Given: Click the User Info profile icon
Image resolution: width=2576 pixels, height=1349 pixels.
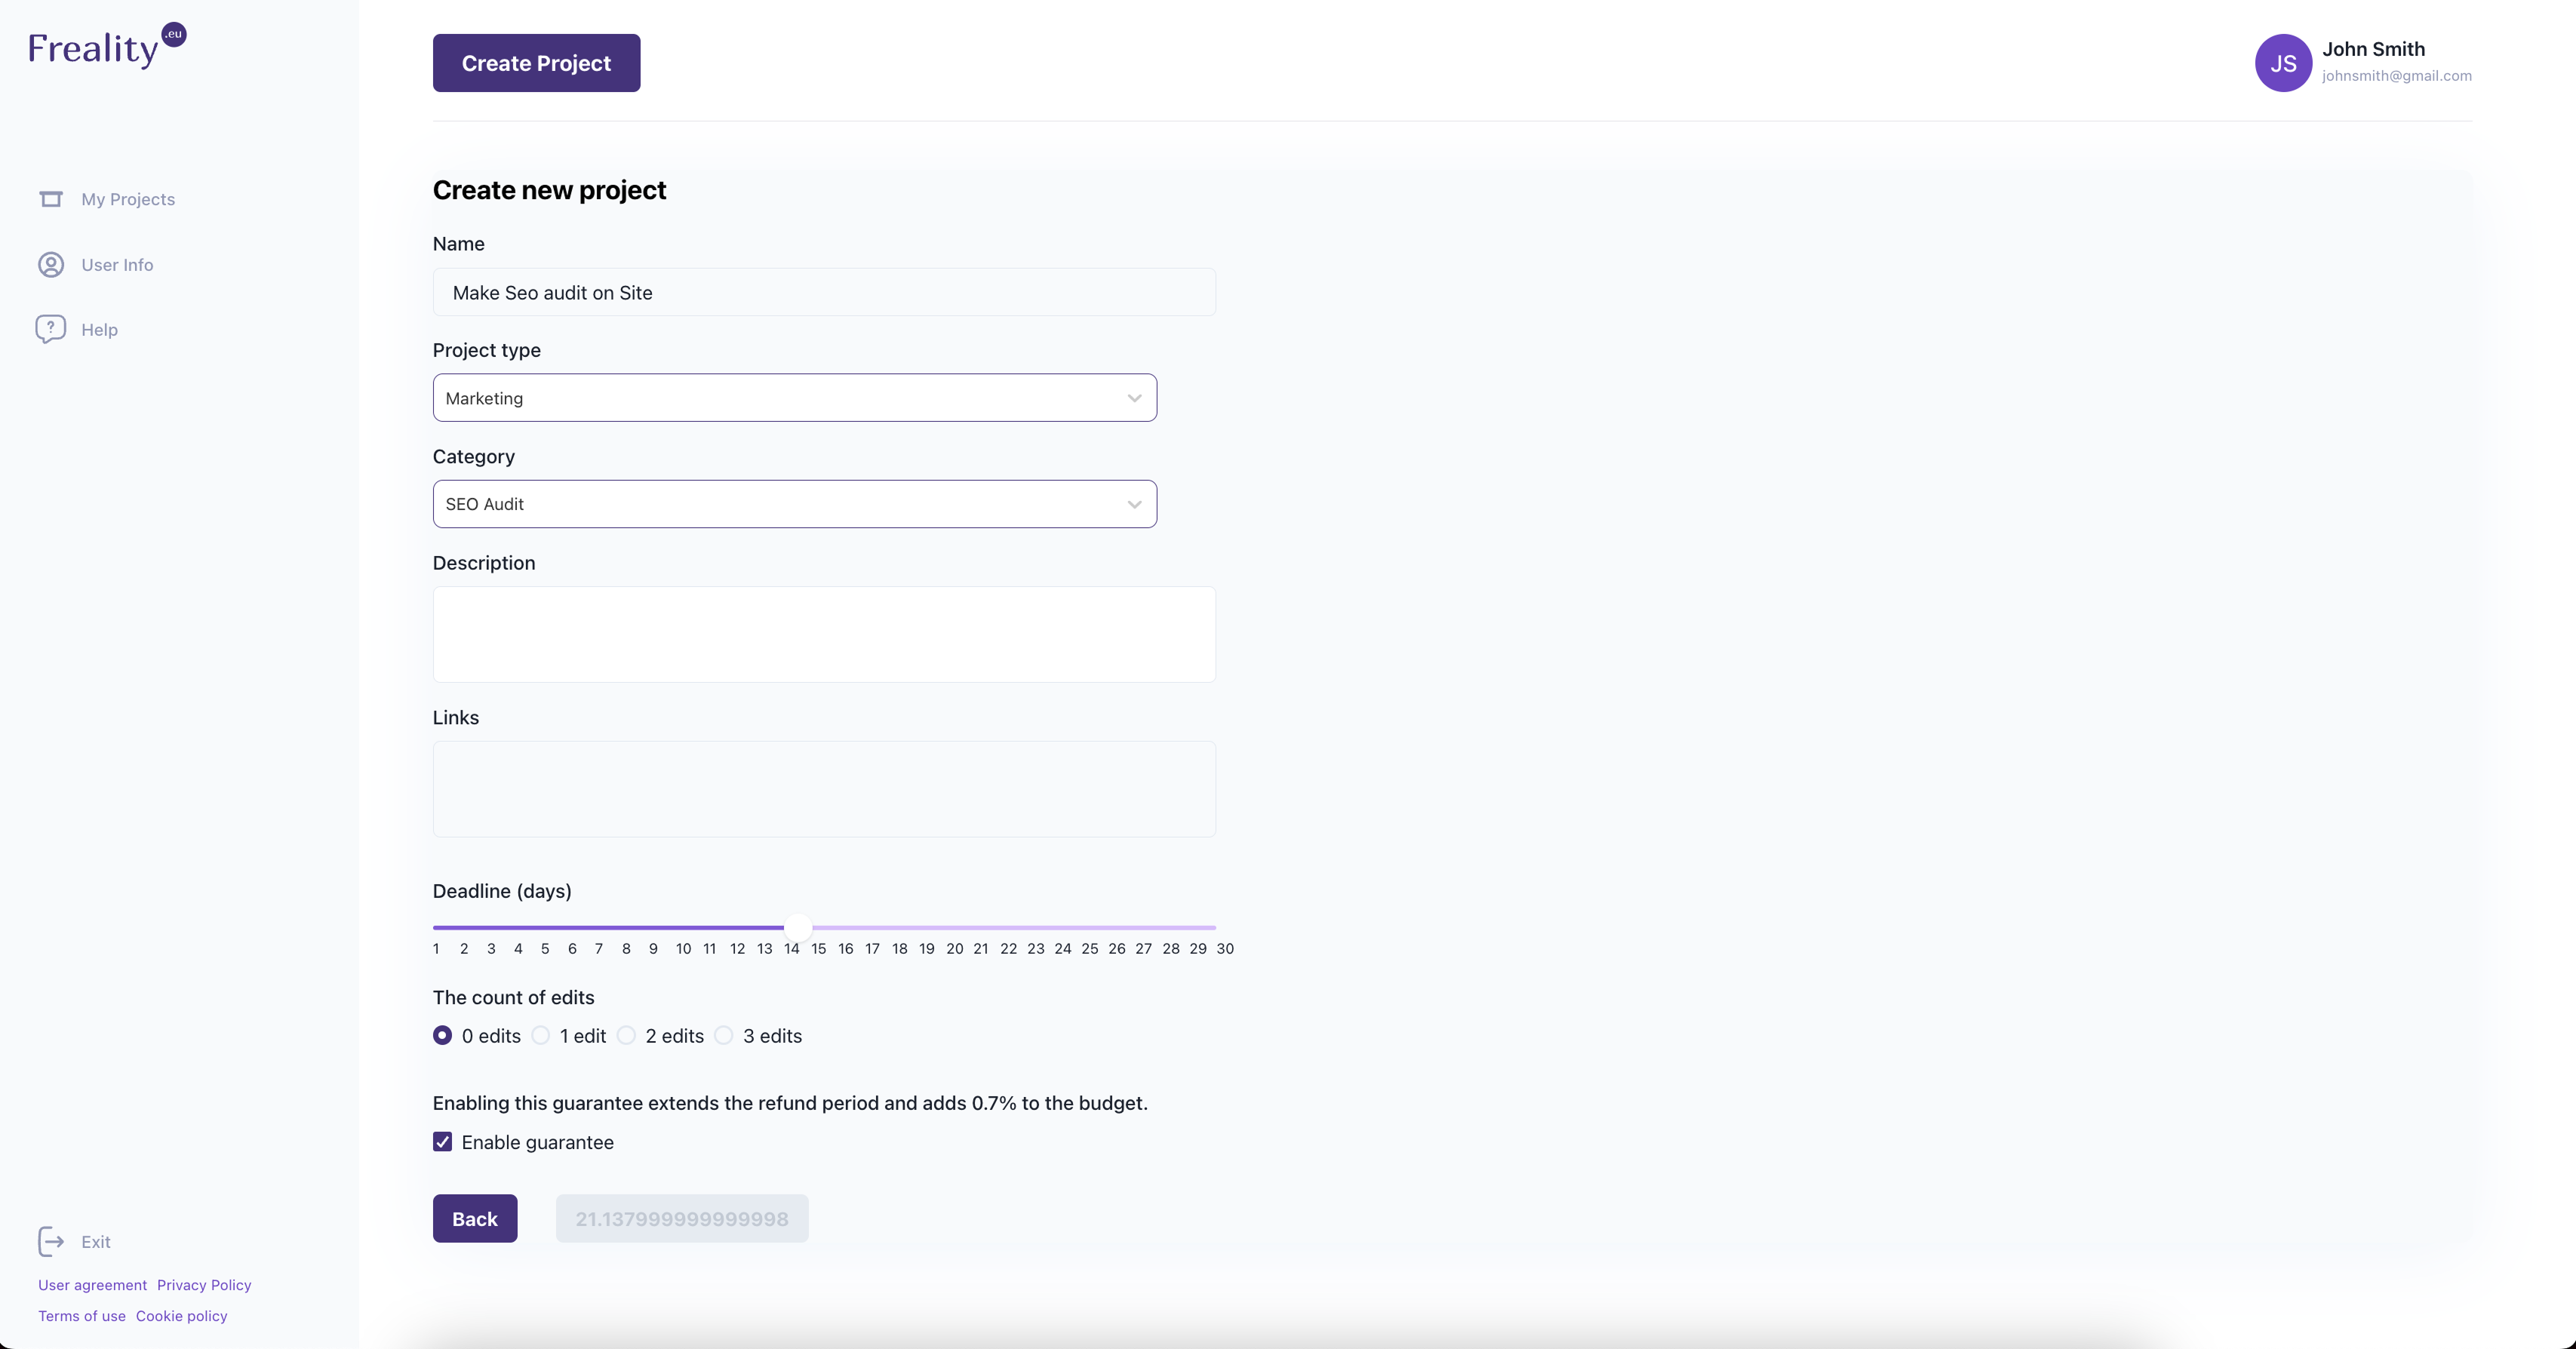Looking at the screenshot, I should pyautogui.click(x=50, y=264).
